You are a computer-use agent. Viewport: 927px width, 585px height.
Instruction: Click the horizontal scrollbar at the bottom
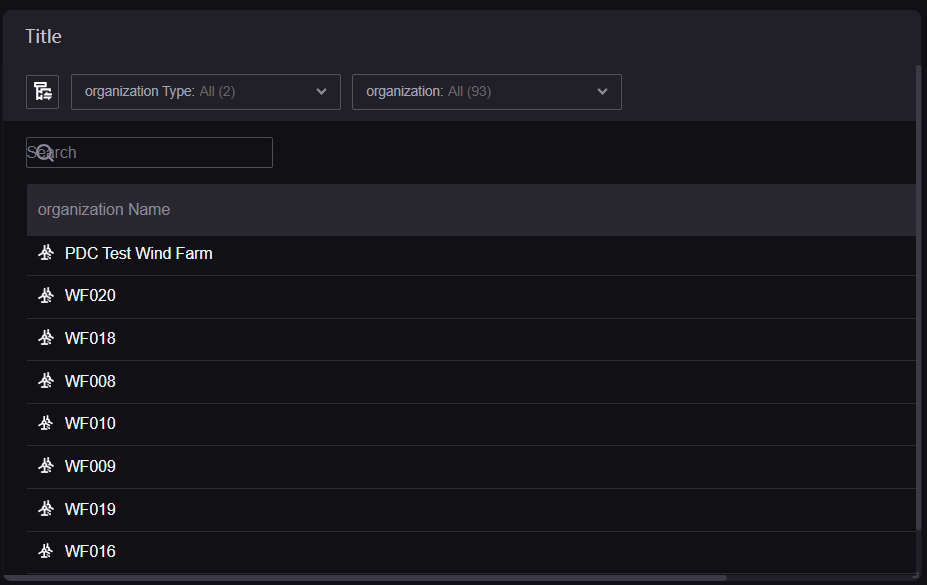coord(365,578)
